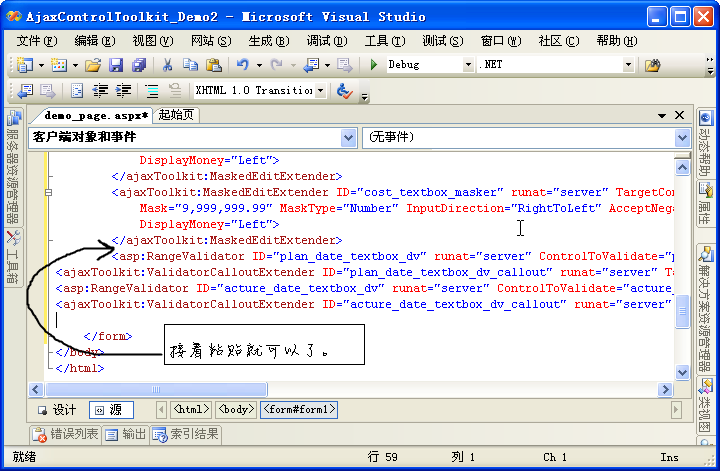The height and width of the screenshot is (471, 720).
Task: Click the Copy icon in toolbar
Action: point(190,65)
